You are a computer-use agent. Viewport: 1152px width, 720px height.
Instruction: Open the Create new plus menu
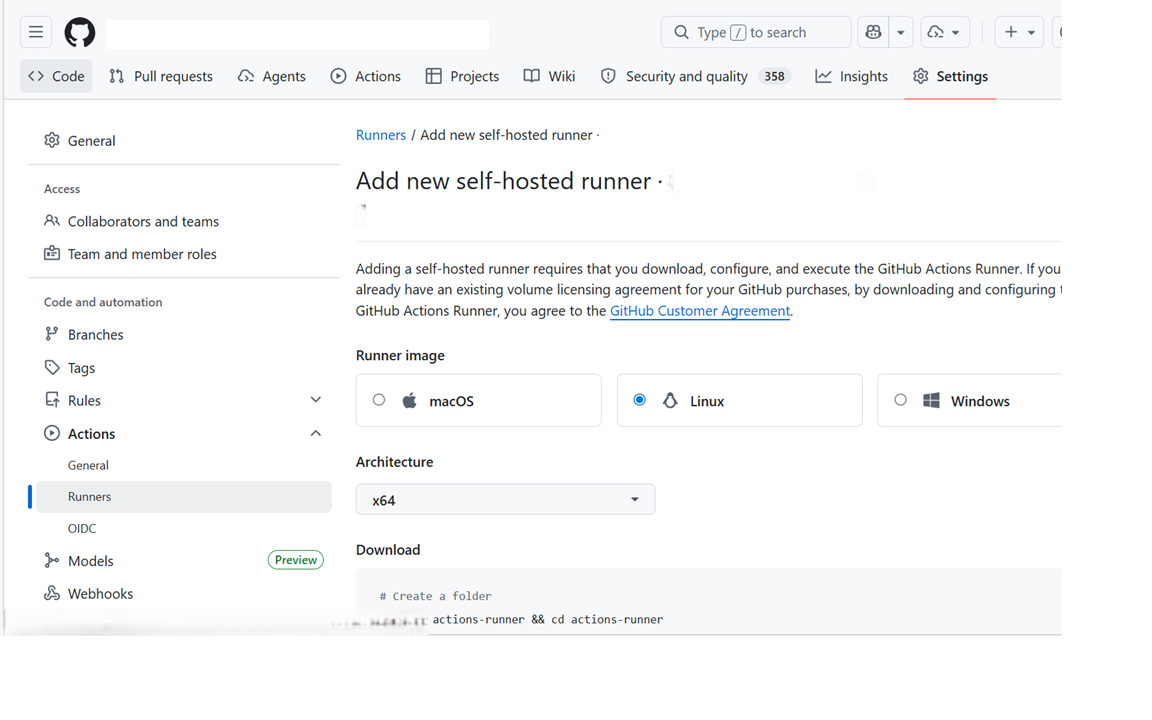pos(1019,32)
